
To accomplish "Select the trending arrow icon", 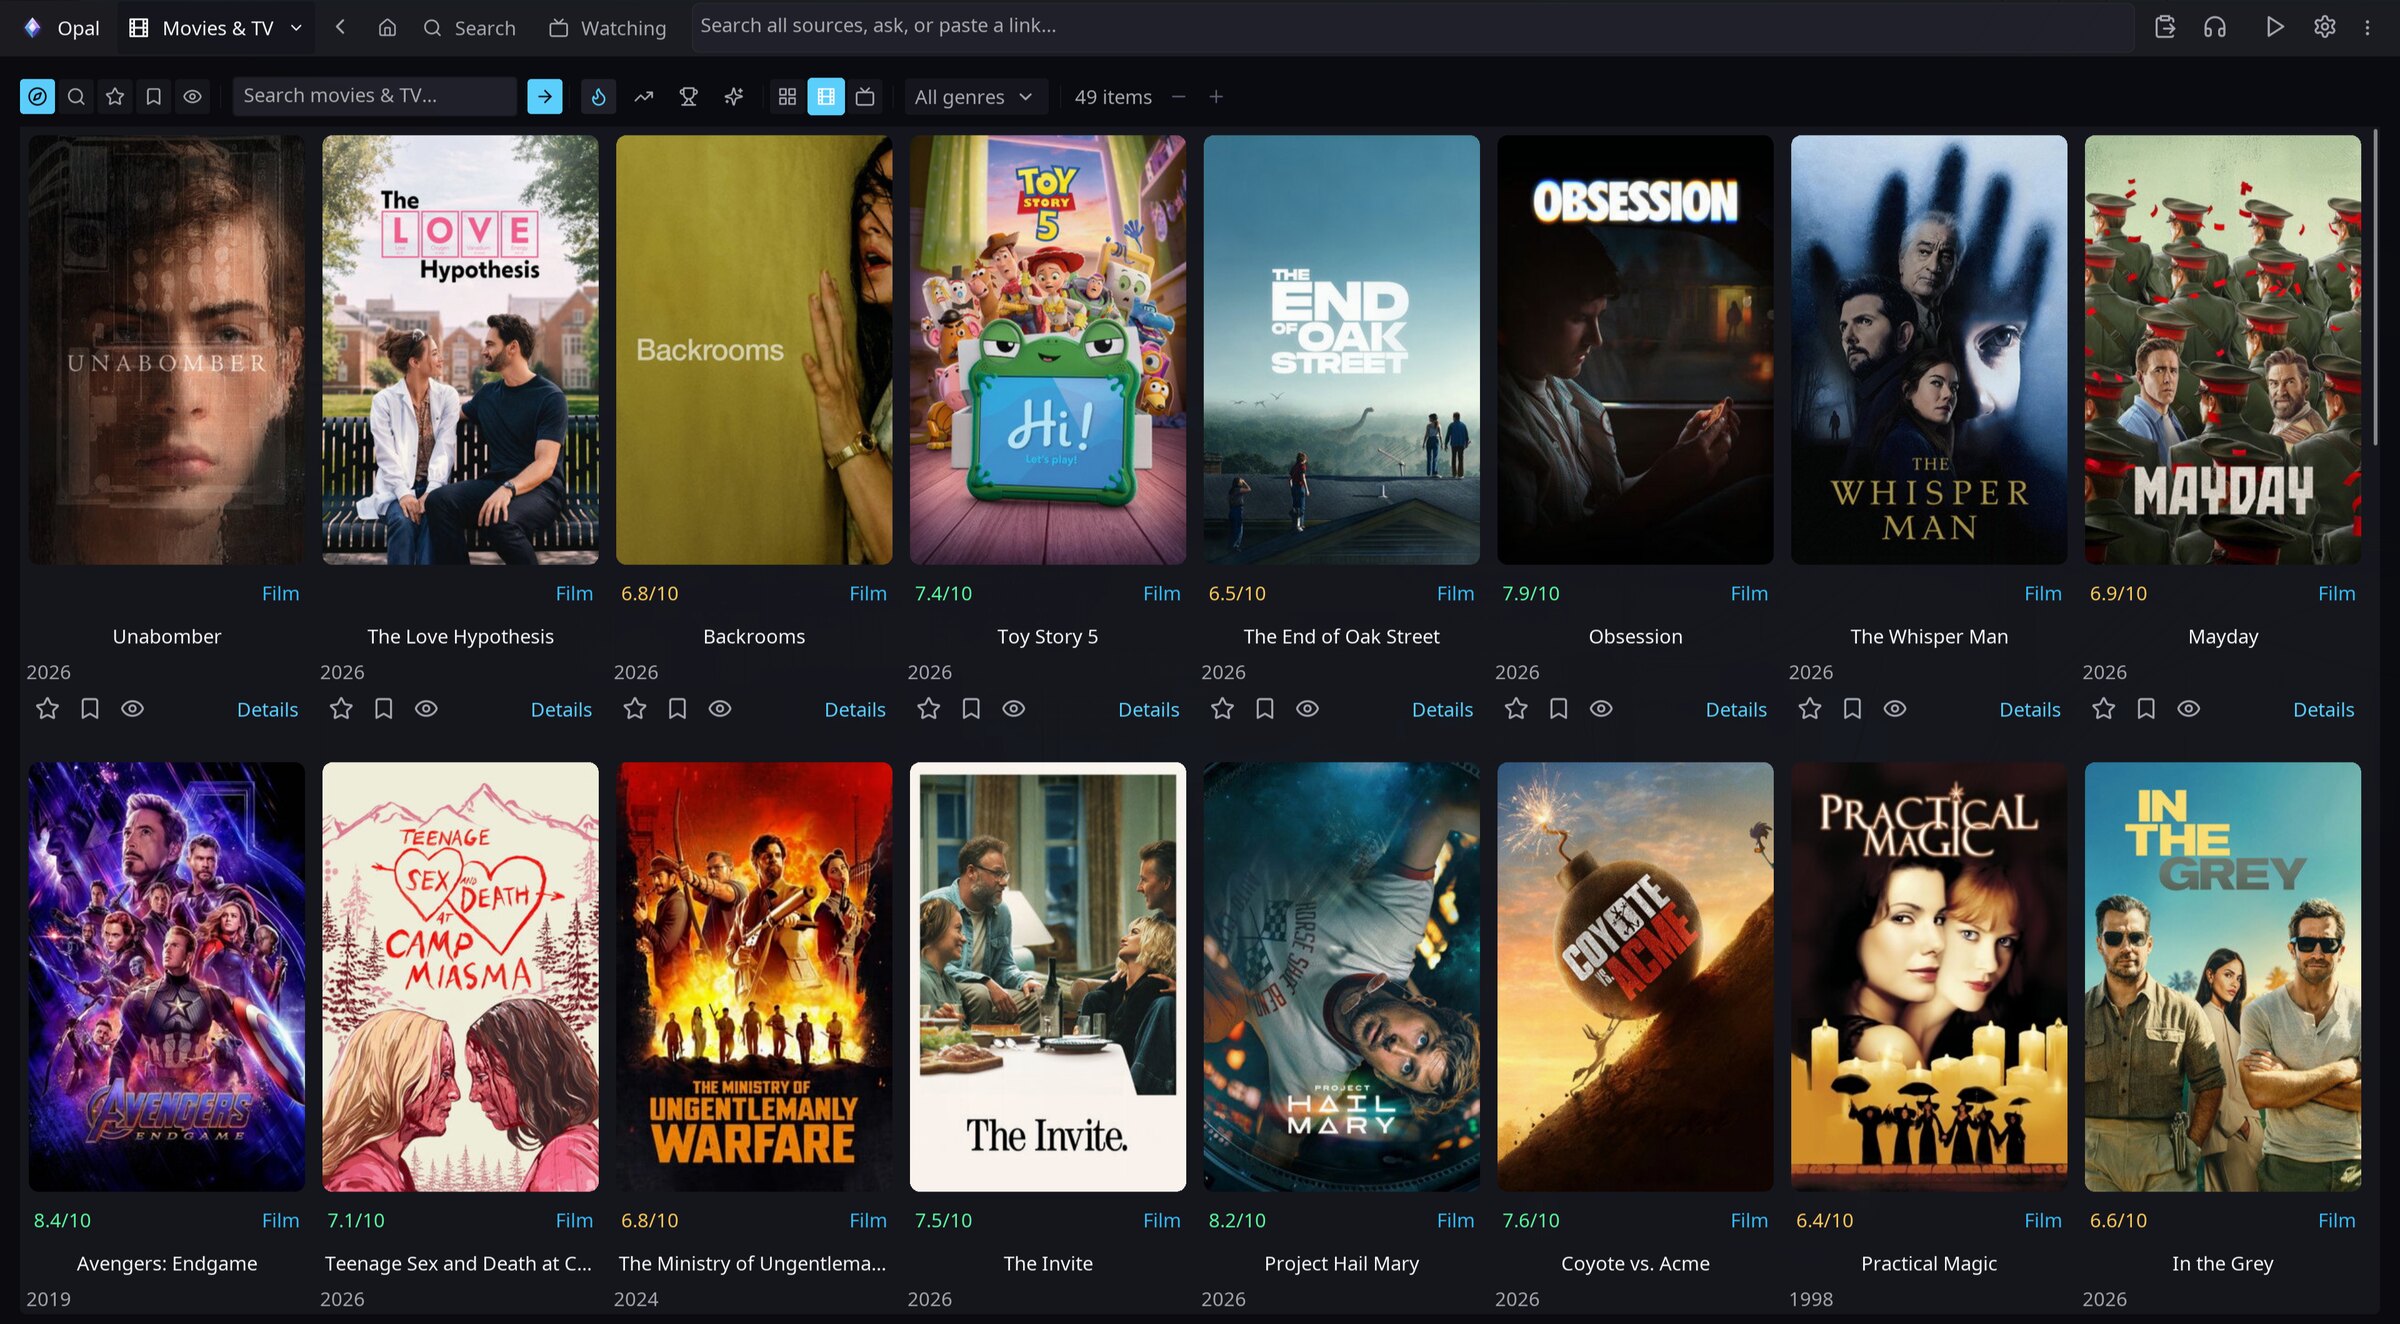I will pos(643,96).
